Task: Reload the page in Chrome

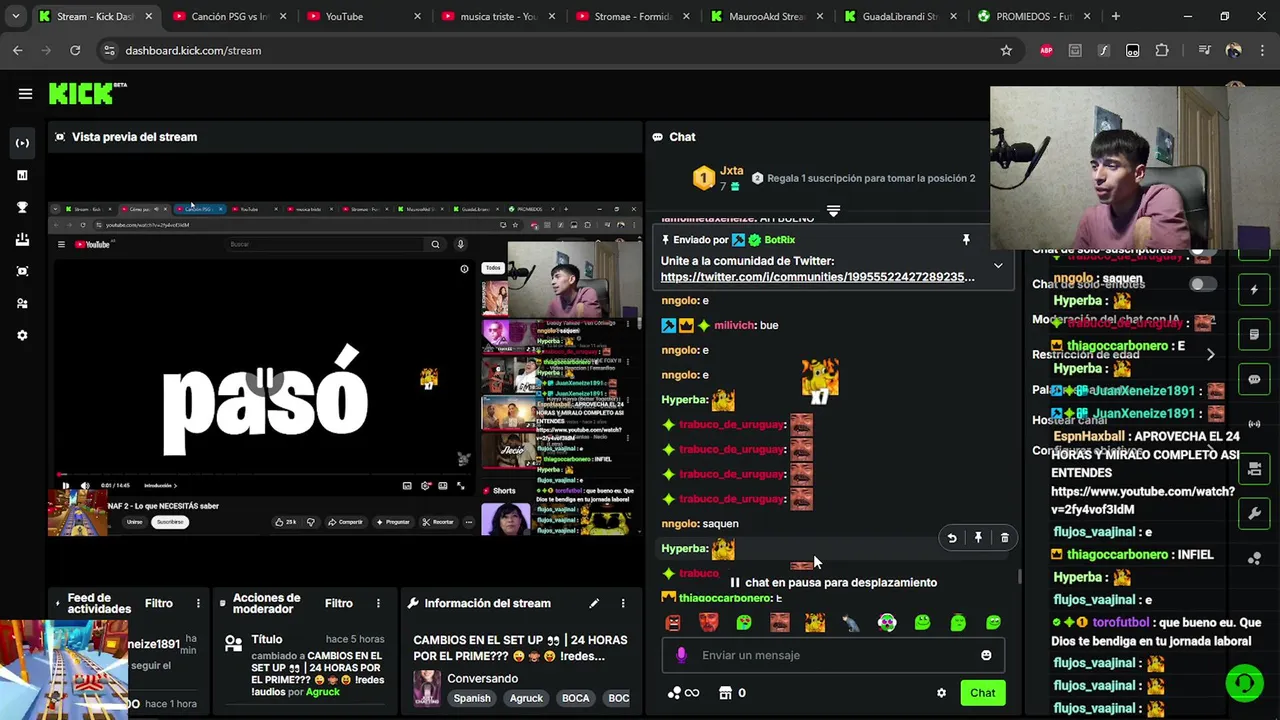Action: 75,50
